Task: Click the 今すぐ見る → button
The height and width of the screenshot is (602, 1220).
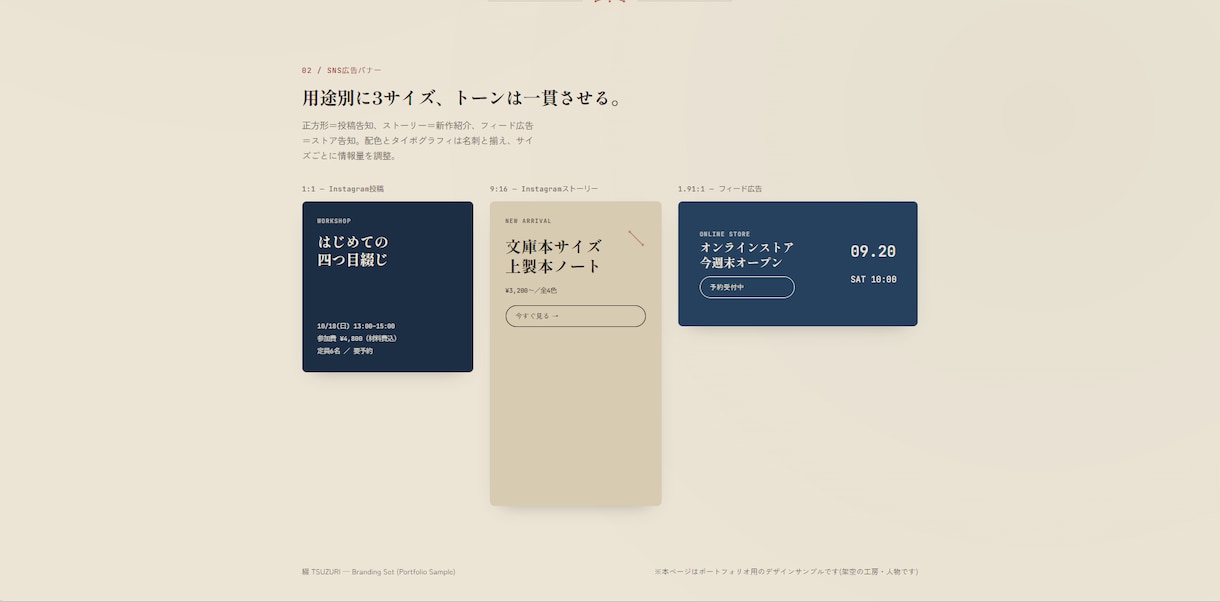Action: pyautogui.click(x=575, y=316)
